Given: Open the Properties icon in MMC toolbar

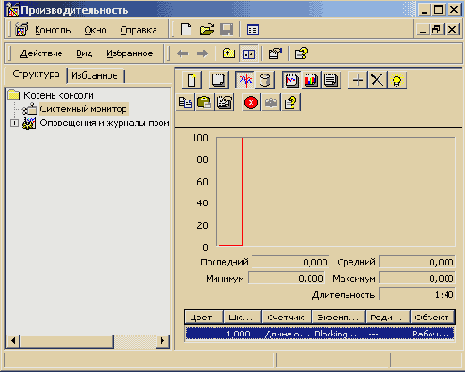Looking at the screenshot, I should [x=275, y=53].
